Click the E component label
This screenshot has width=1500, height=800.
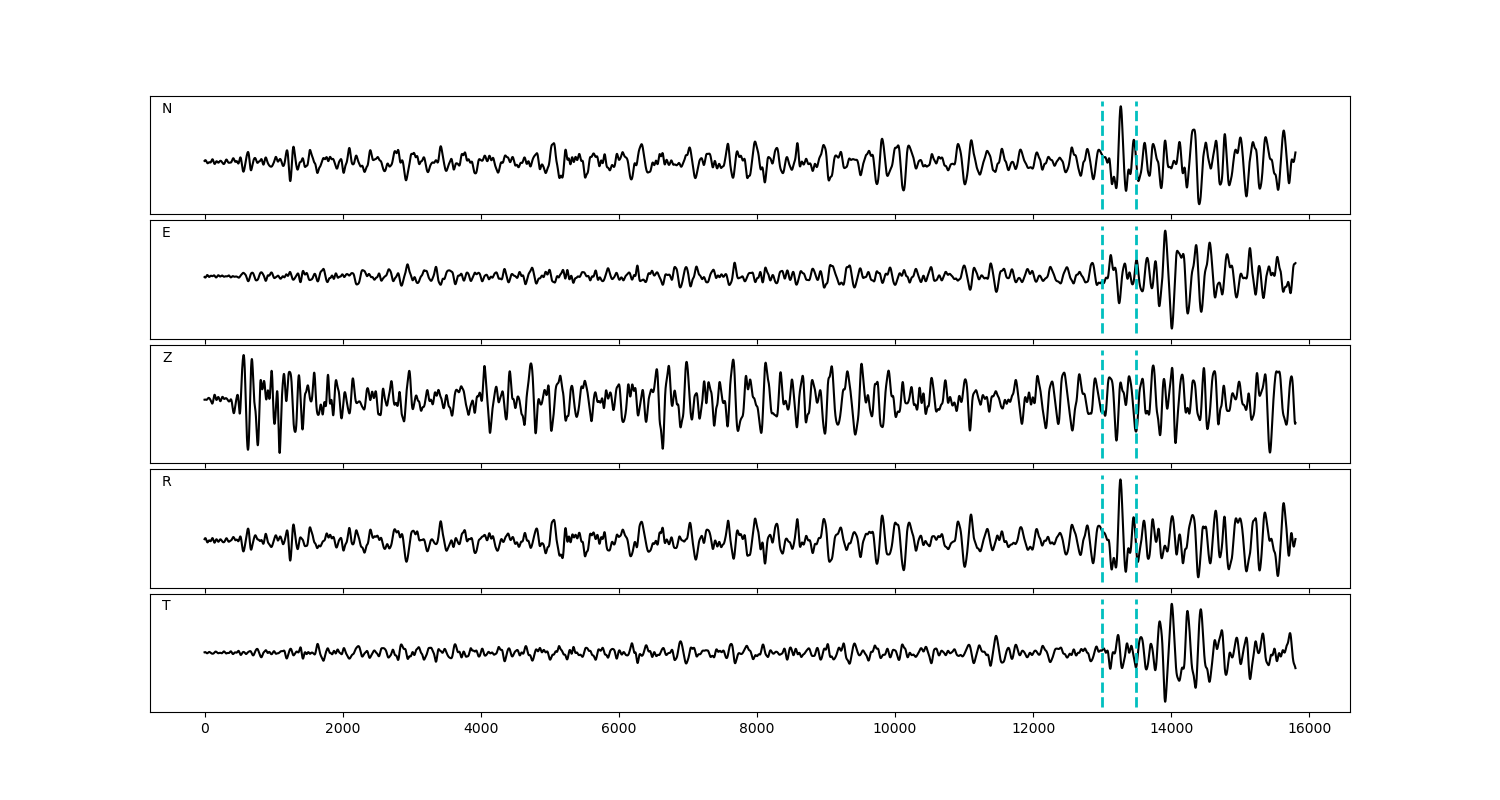[166, 233]
